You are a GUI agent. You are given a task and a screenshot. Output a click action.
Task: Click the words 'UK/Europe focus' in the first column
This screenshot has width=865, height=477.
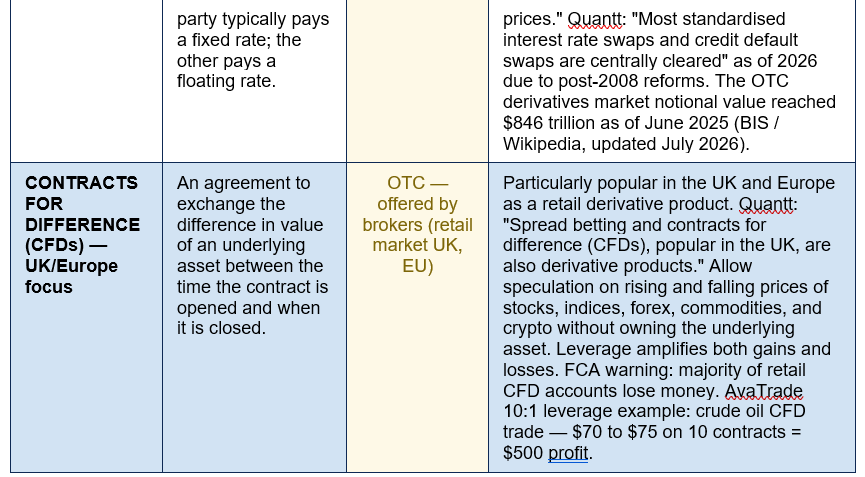[x=71, y=277]
